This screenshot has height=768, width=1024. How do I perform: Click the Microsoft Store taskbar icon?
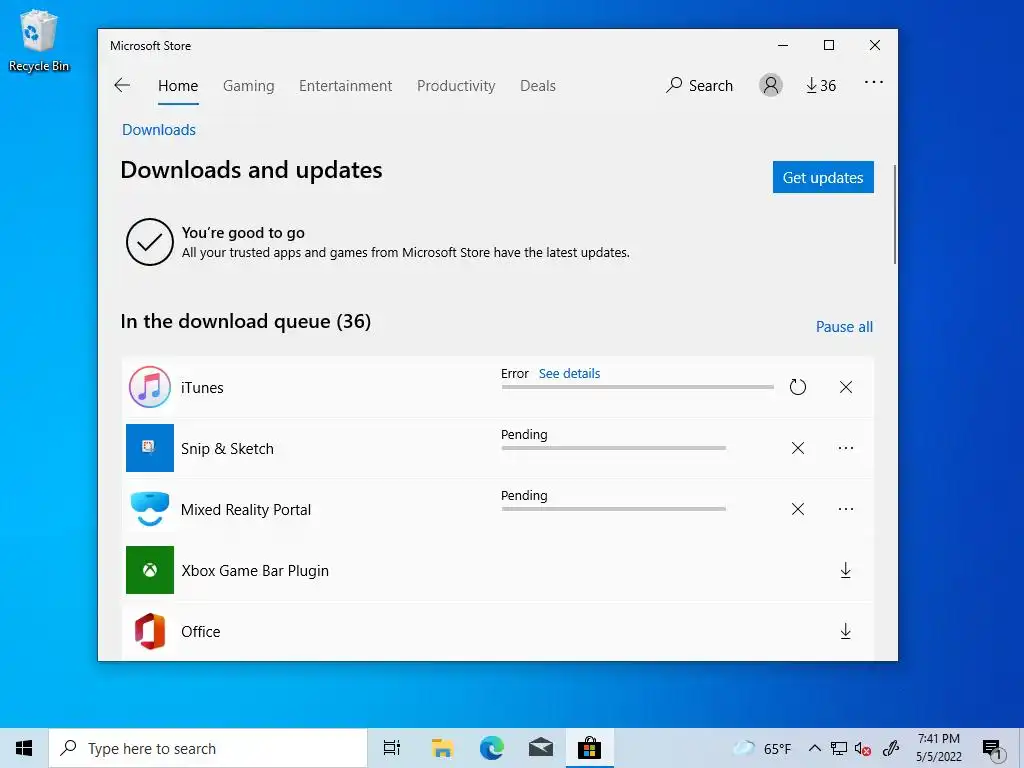[589, 748]
